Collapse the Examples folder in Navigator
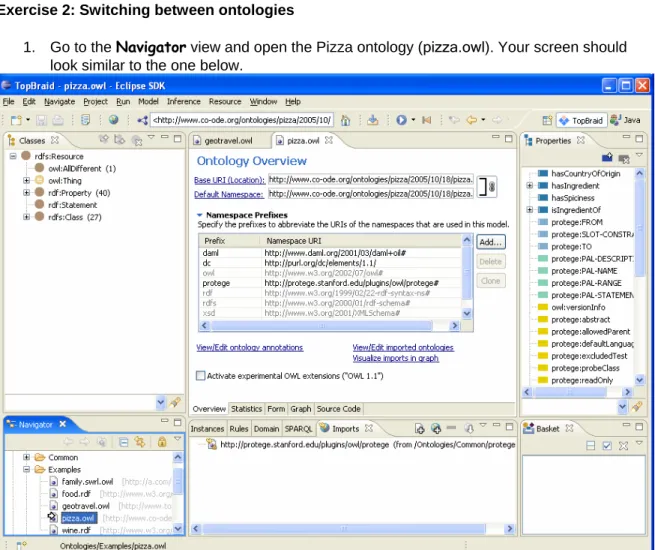 pos(26,469)
